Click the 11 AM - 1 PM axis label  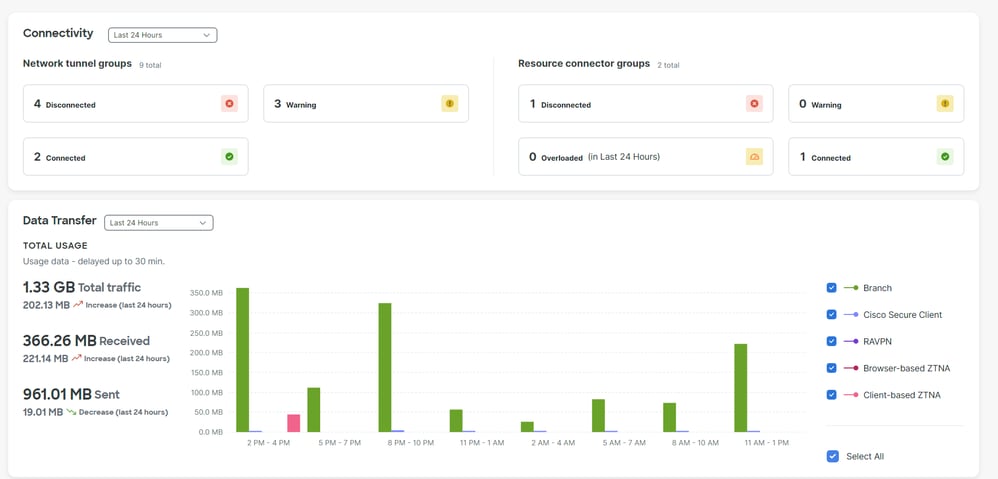766,443
